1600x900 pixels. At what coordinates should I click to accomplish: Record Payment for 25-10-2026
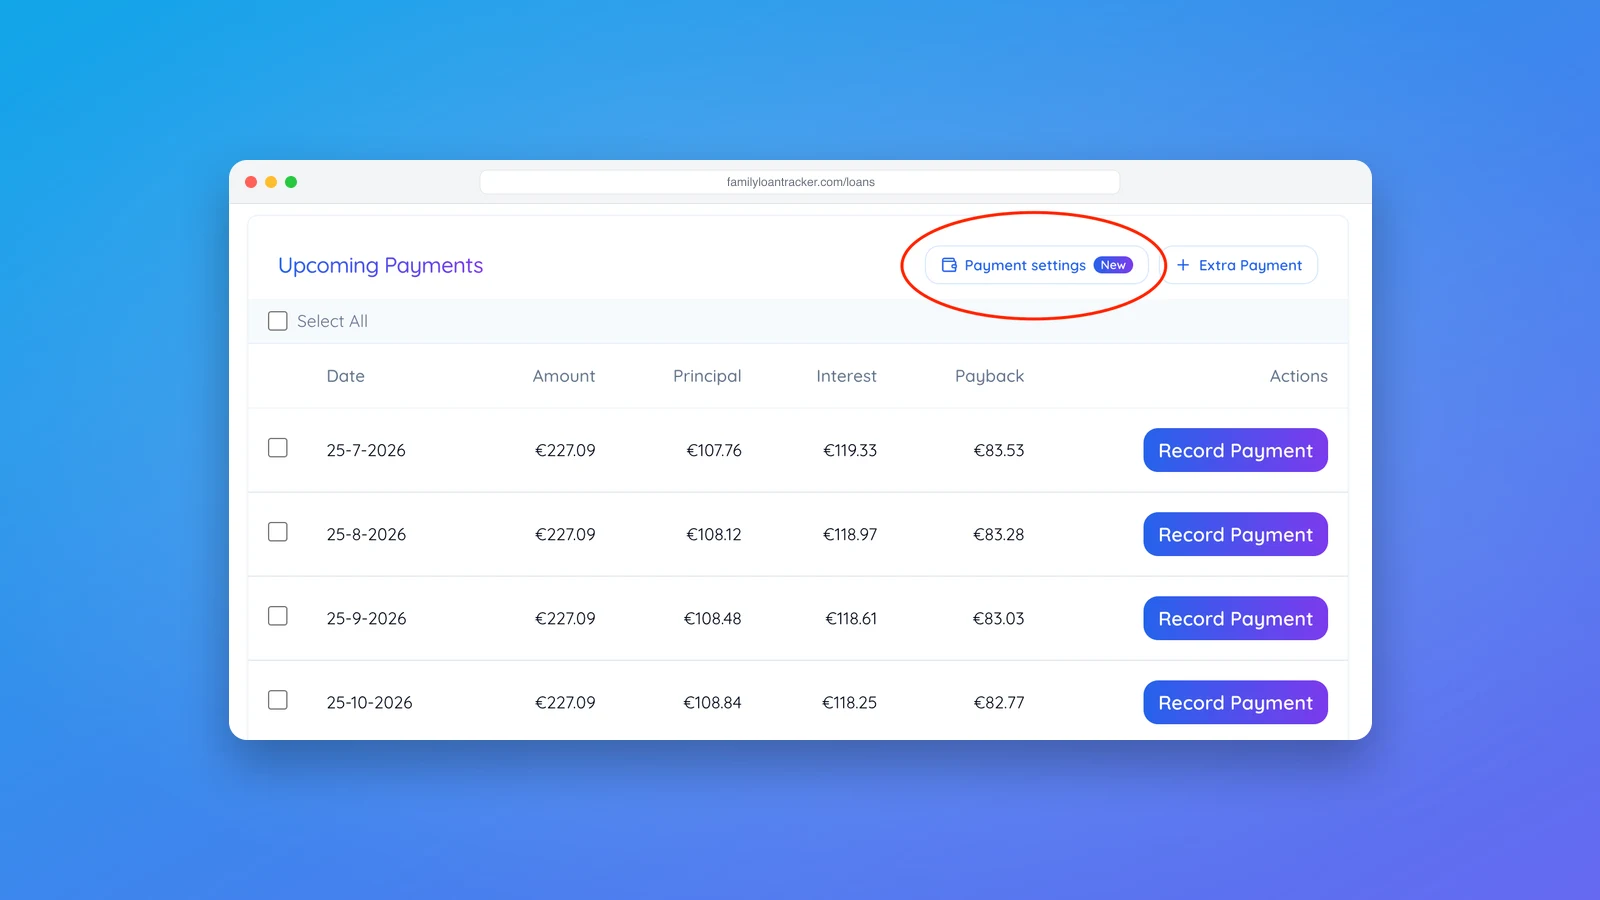coord(1235,702)
